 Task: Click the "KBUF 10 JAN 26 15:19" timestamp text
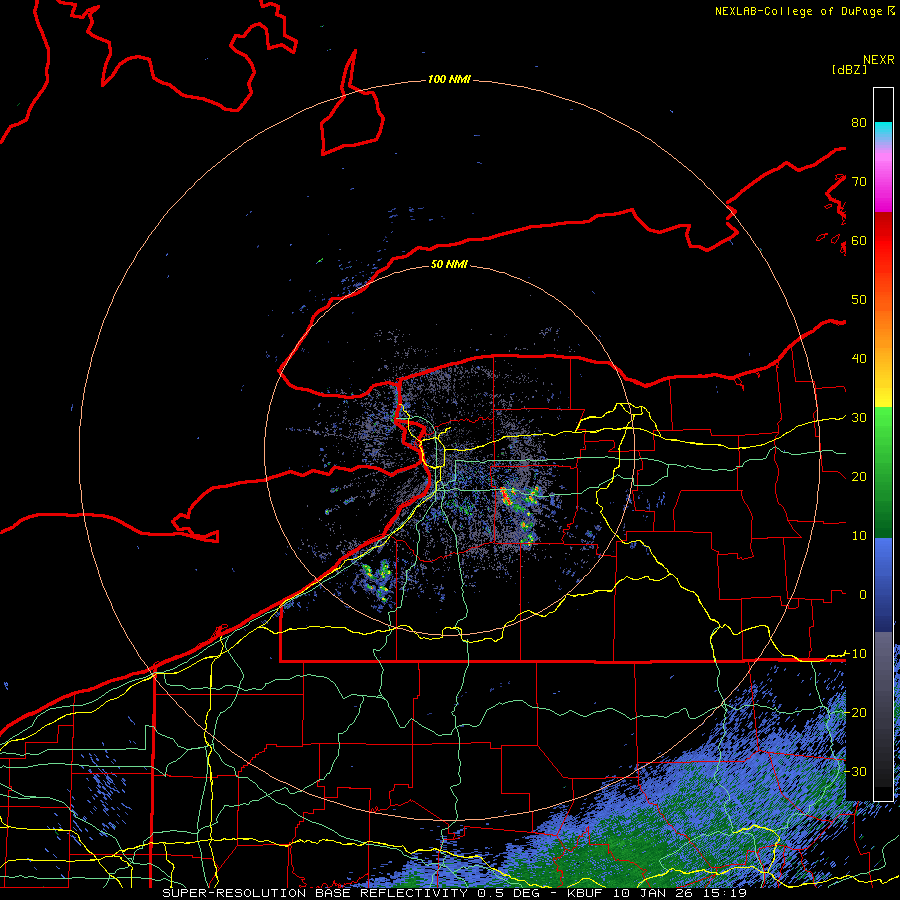click(x=657, y=893)
